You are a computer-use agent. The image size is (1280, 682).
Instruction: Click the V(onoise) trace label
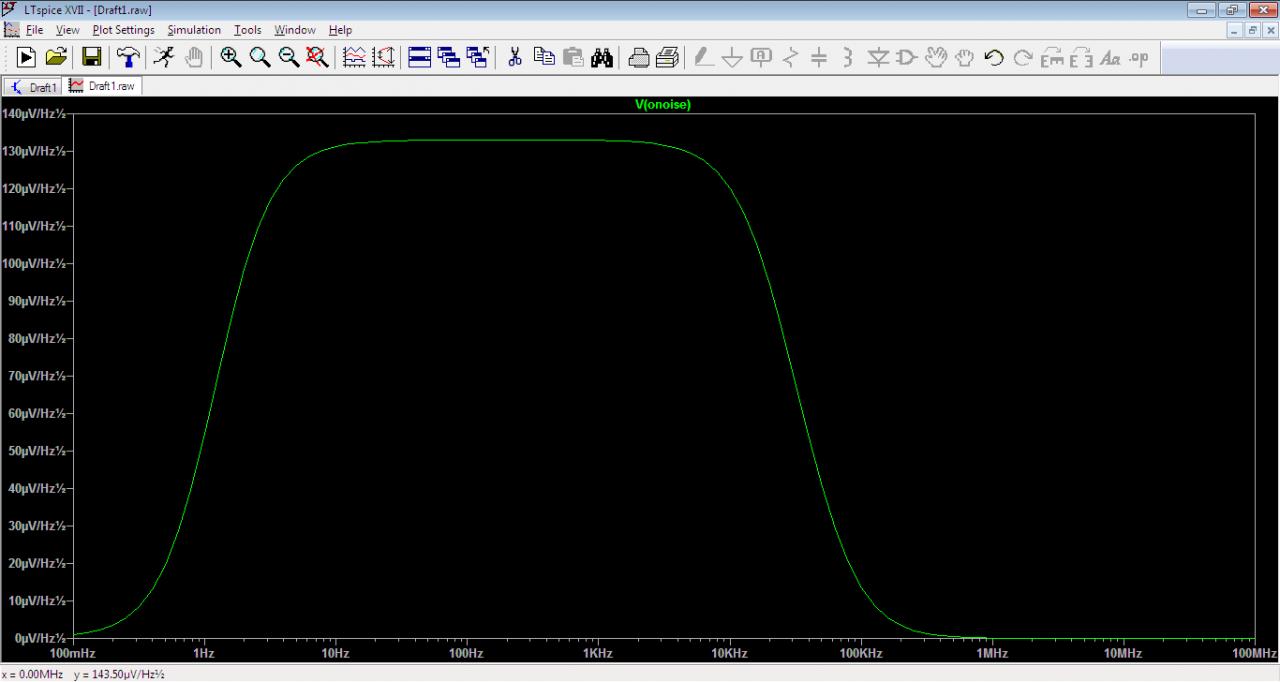pos(662,105)
